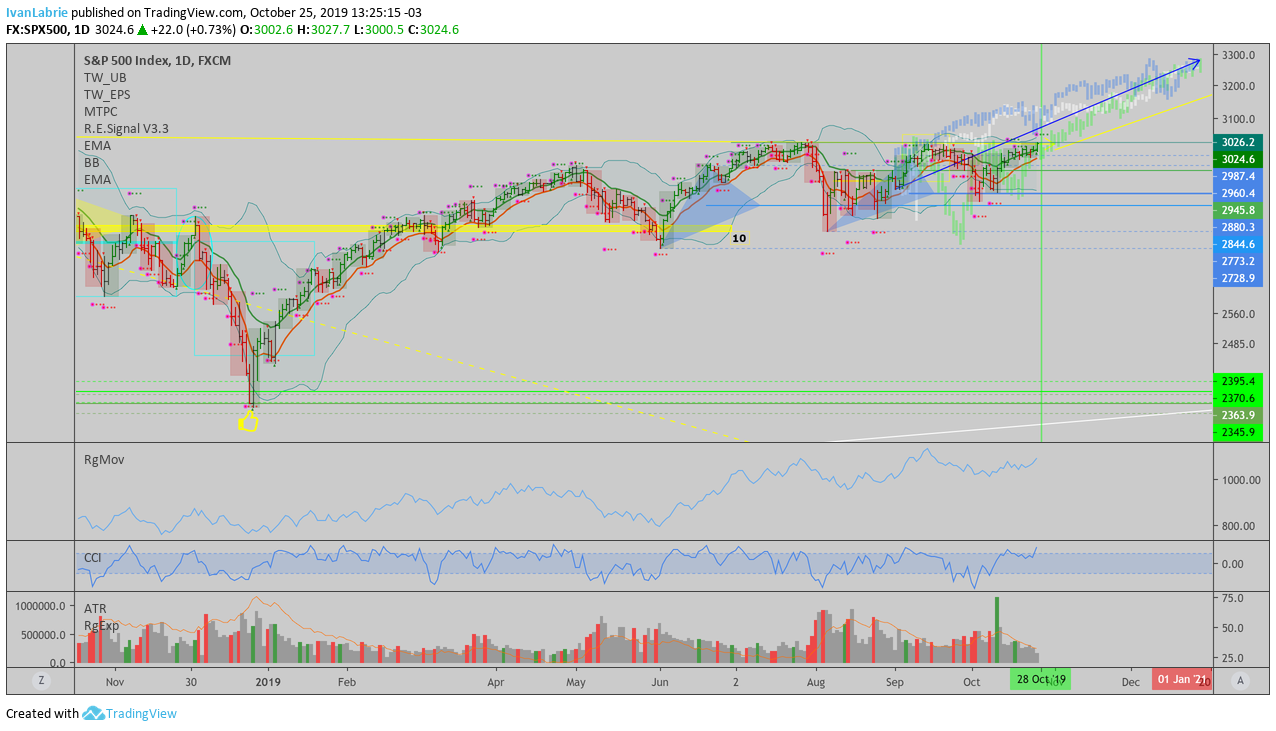Click the close value C:3024.6
The width and height of the screenshot is (1276, 731).
(x=433, y=30)
